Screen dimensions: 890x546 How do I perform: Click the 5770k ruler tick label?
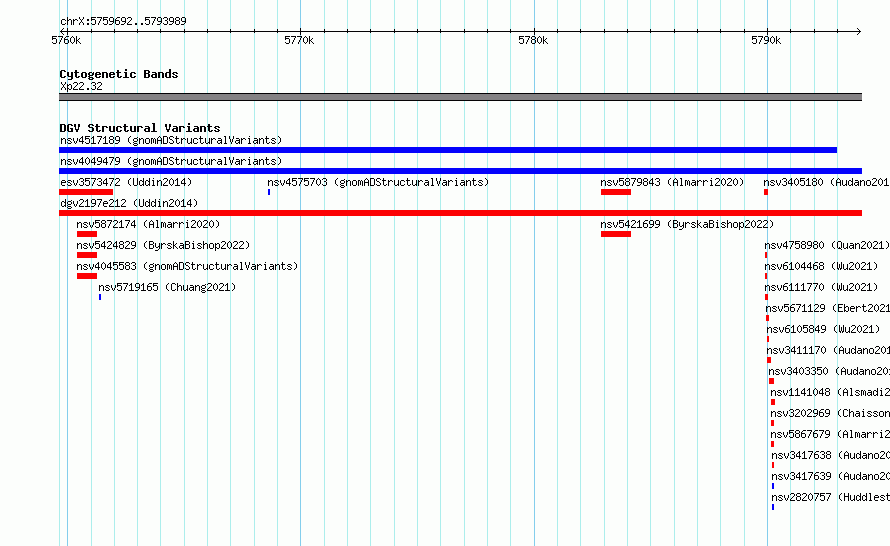(x=299, y=40)
